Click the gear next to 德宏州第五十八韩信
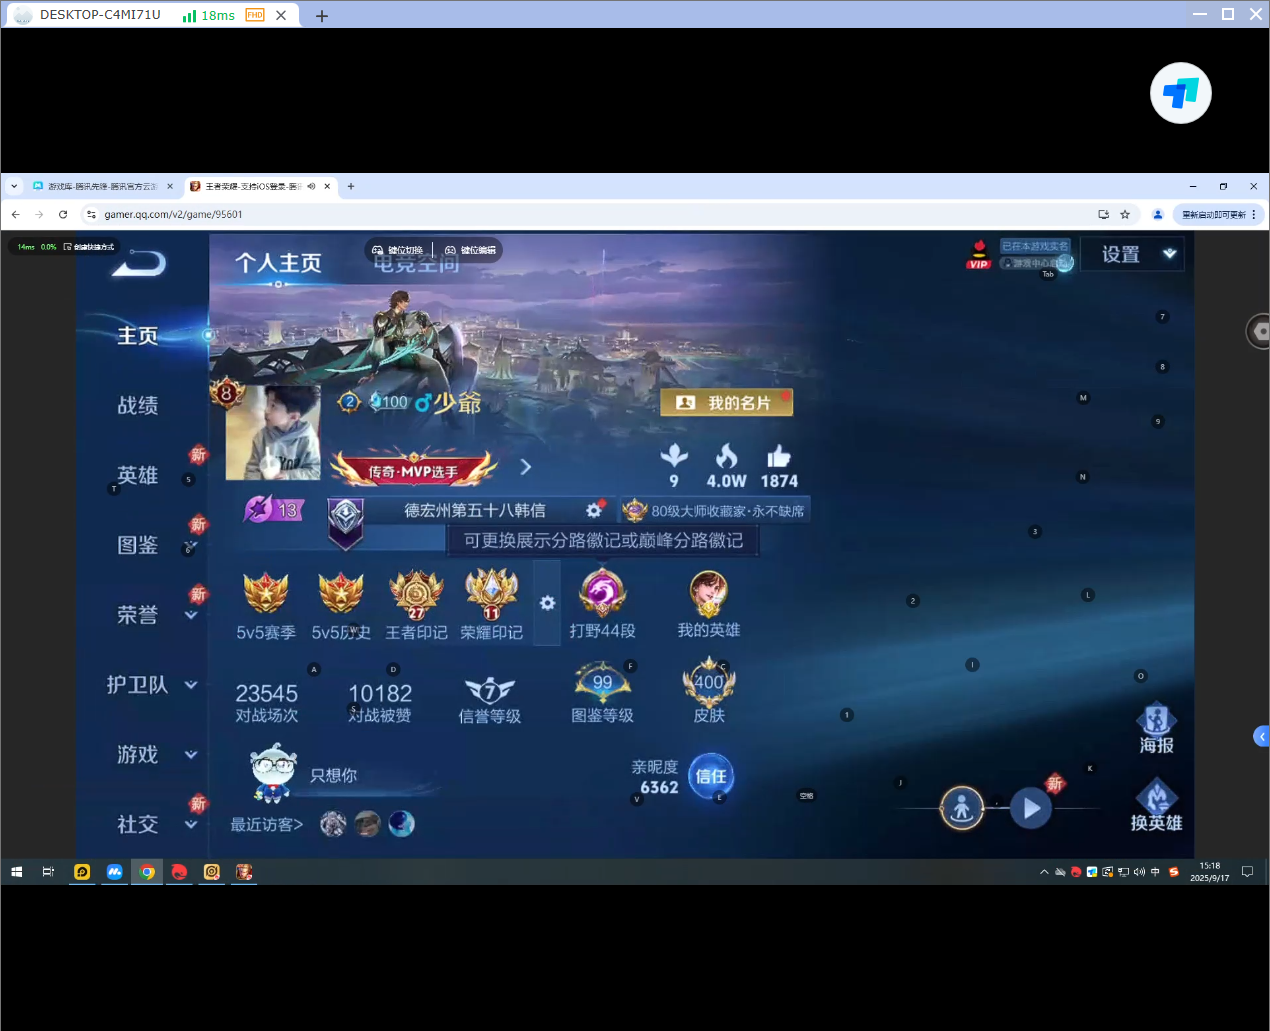 (594, 510)
